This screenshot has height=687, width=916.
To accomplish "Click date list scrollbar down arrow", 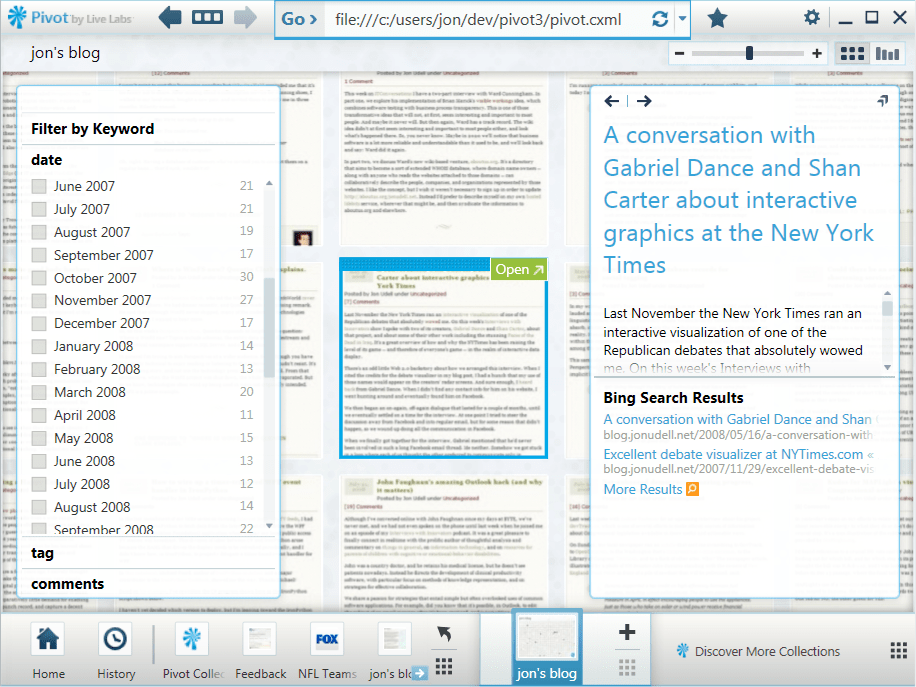I will [x=269, y=526].
